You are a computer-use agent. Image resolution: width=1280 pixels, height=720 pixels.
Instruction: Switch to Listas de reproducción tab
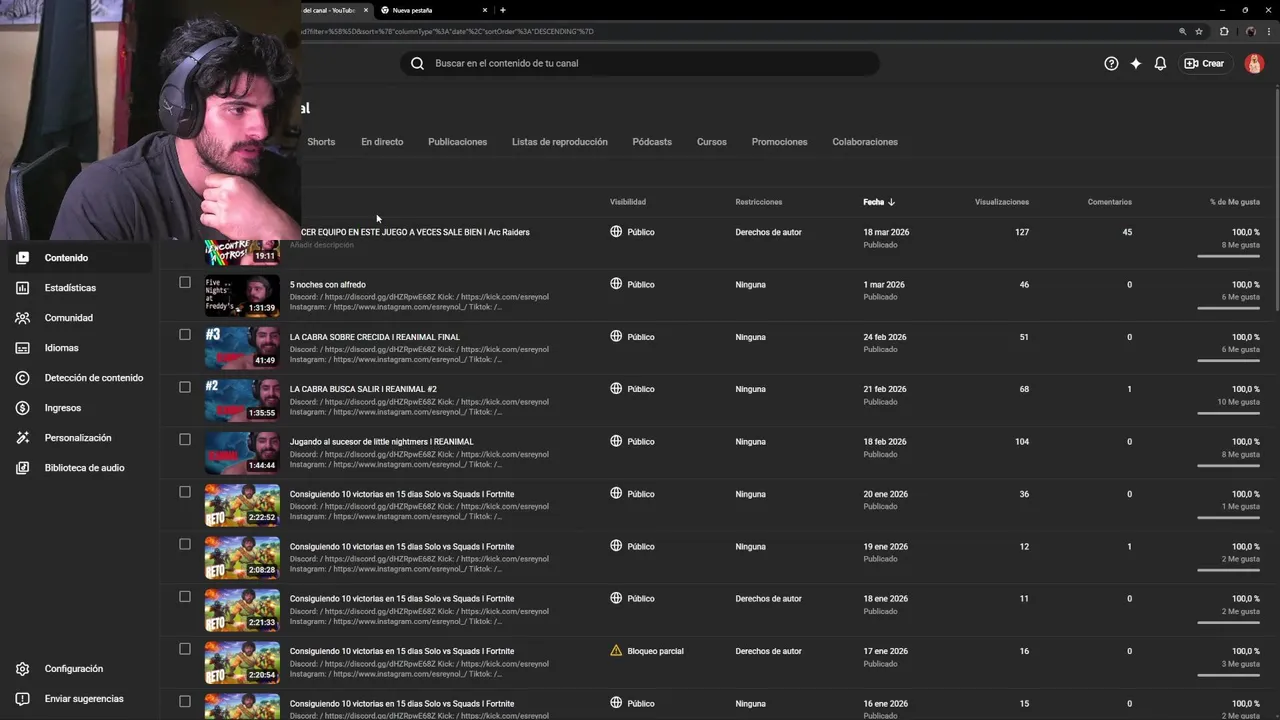[560, 142]
